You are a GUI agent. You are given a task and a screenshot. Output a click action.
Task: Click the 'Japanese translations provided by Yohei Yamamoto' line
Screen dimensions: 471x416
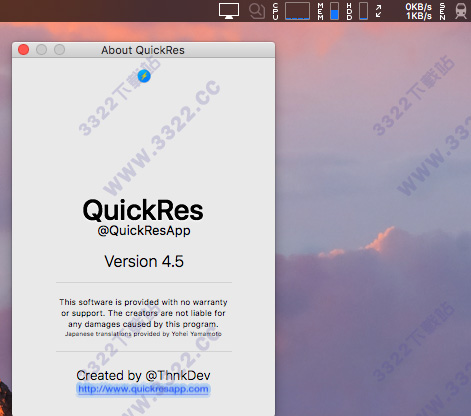(x=143, y=334)
